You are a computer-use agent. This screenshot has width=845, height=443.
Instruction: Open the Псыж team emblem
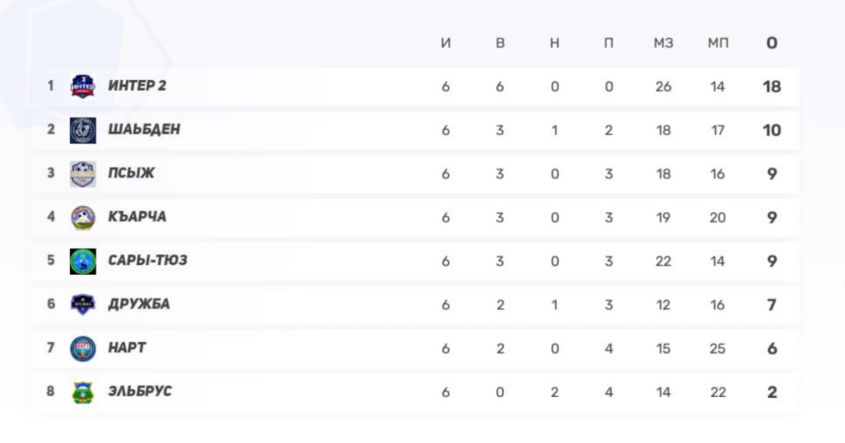click(x=82, y=174)
